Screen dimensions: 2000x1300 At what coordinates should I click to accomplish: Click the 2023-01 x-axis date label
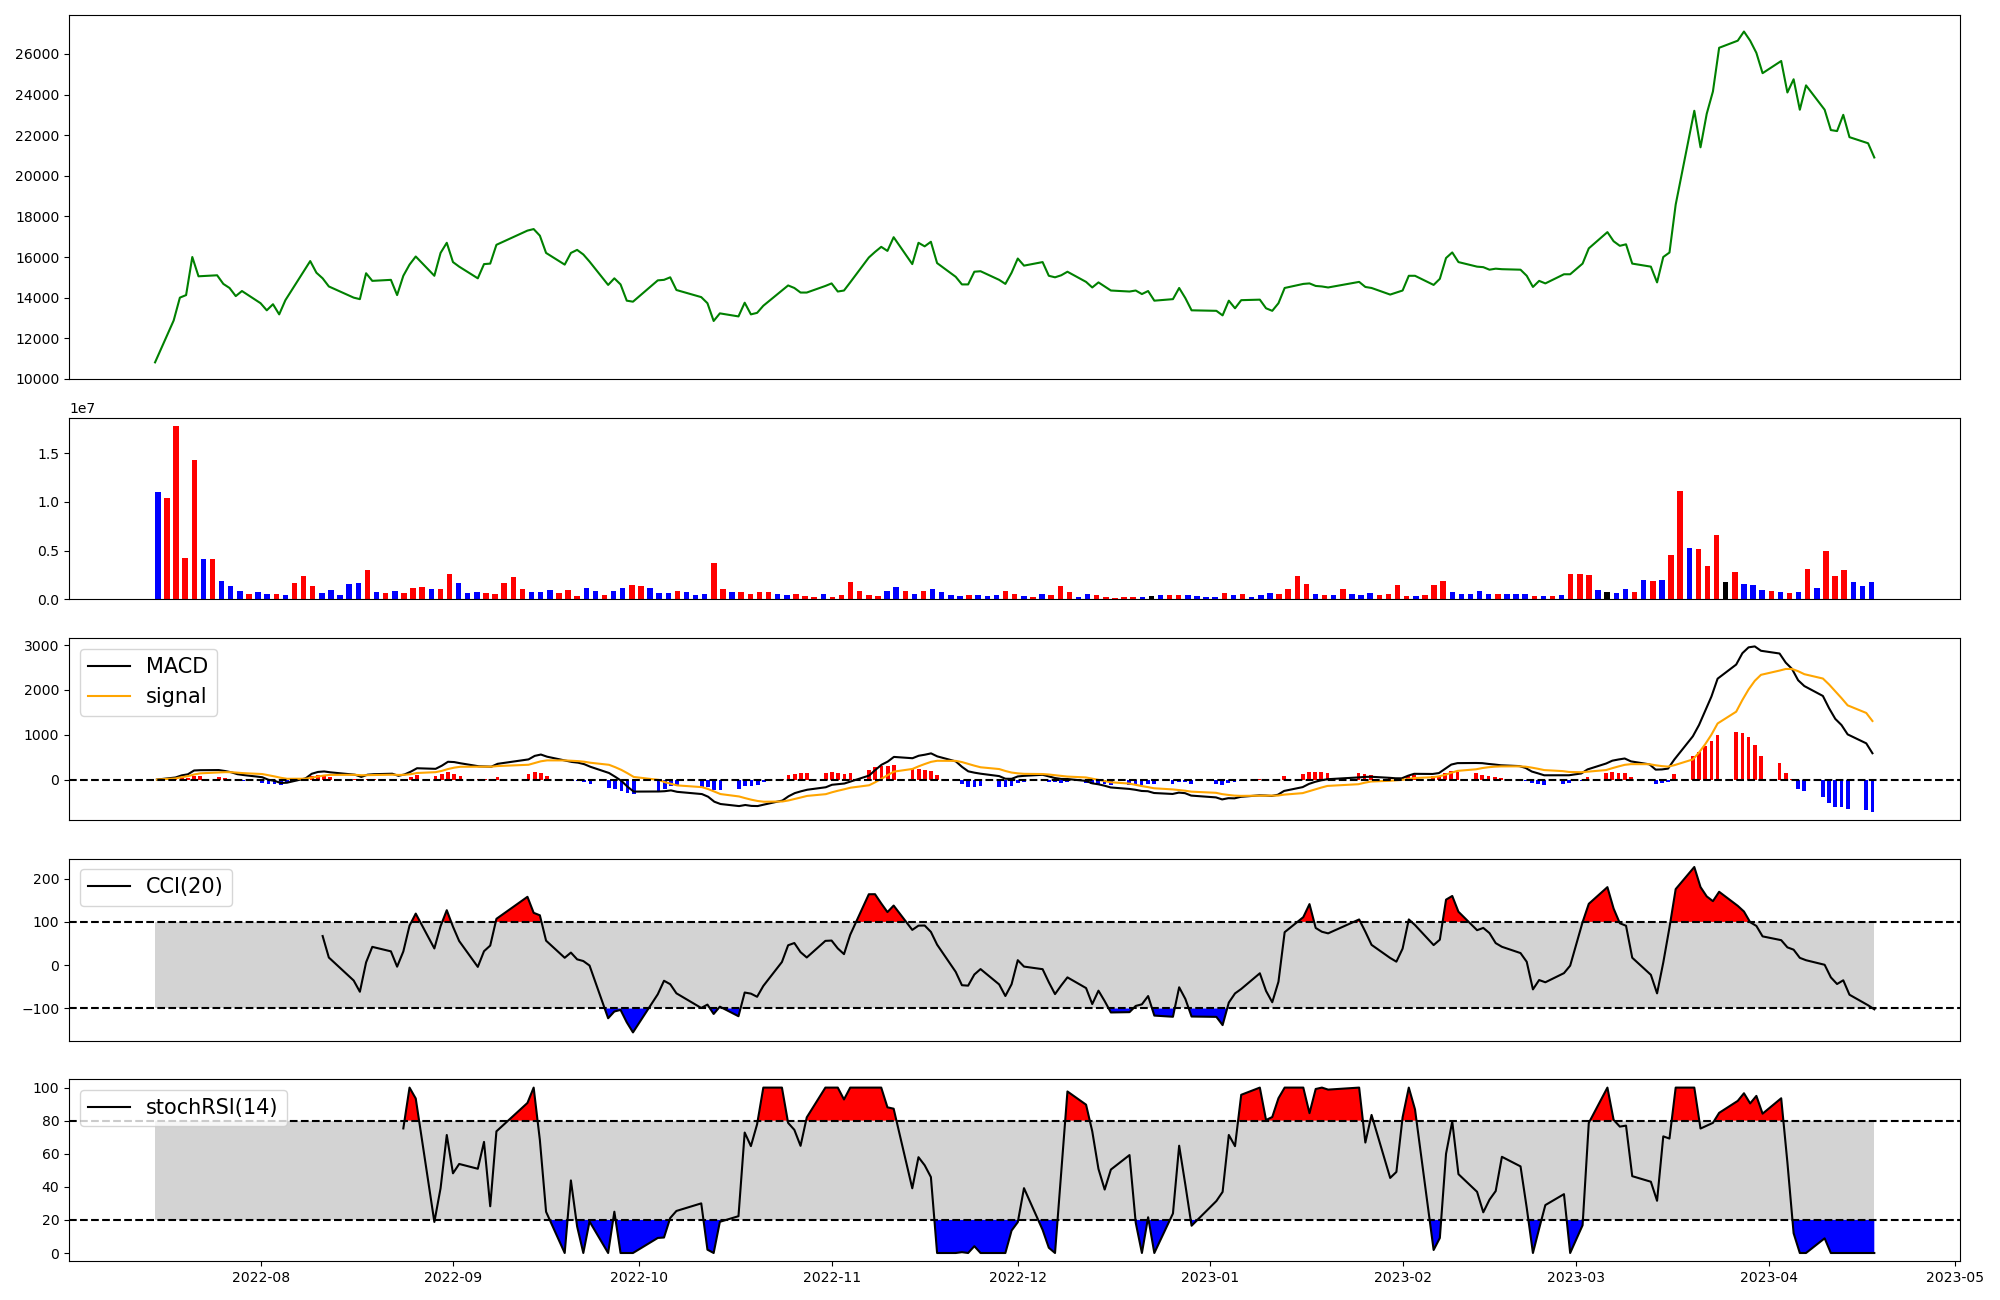click(1210, 1276)
